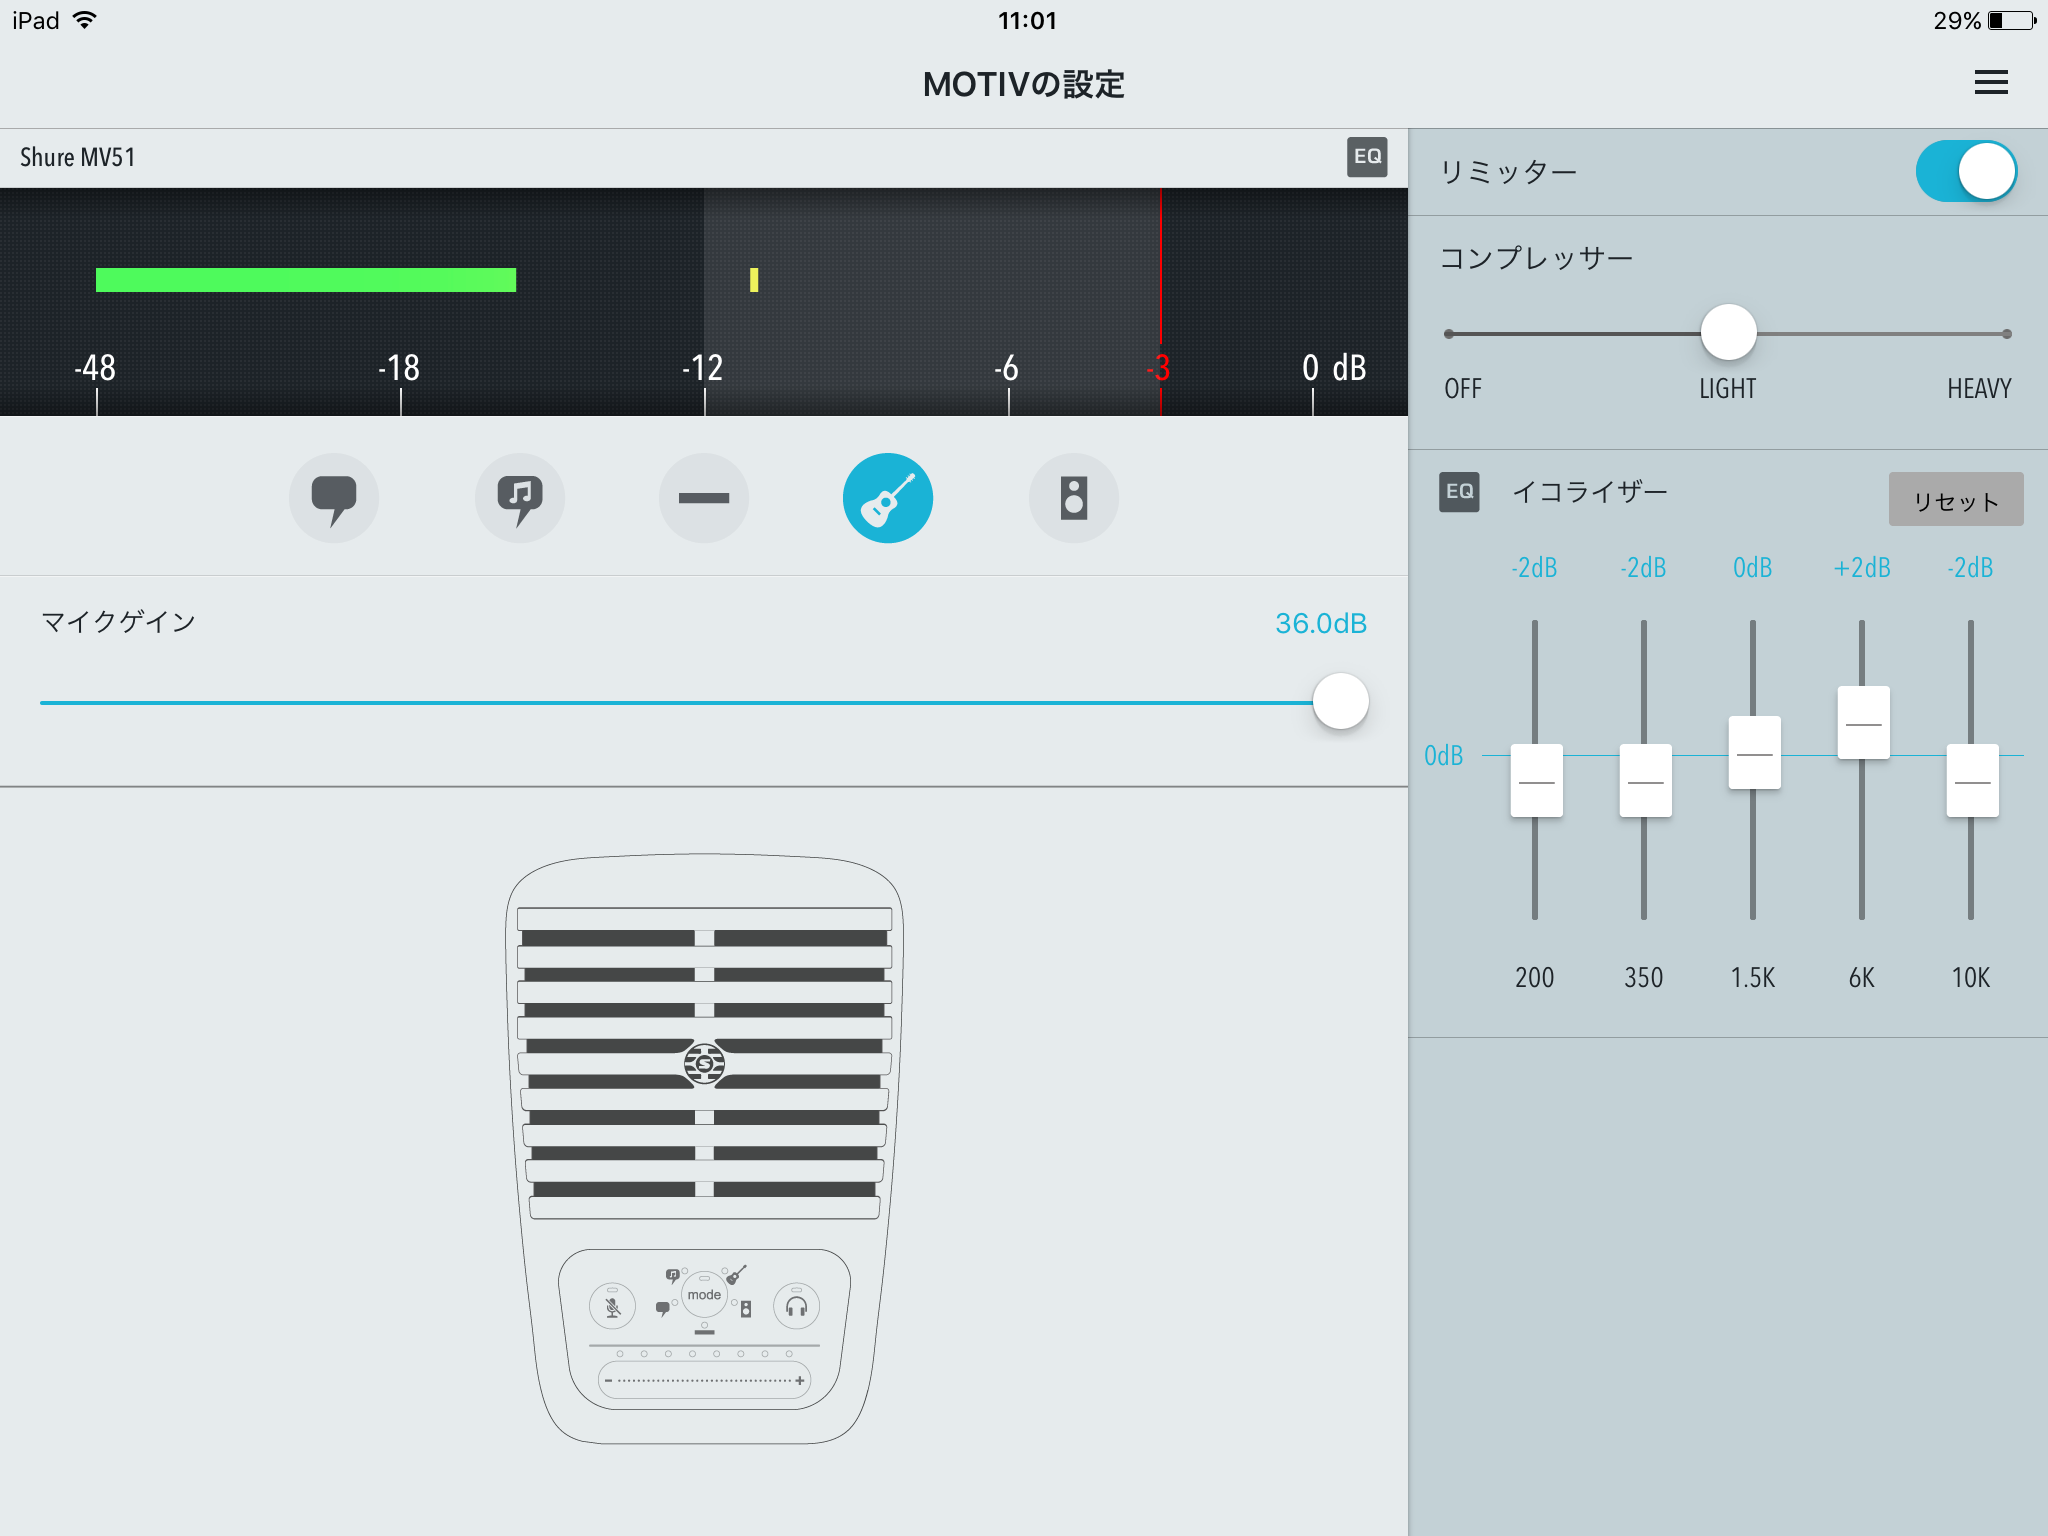
Task: Tap the Wi-Fi status icon
Action: (85, 19)
